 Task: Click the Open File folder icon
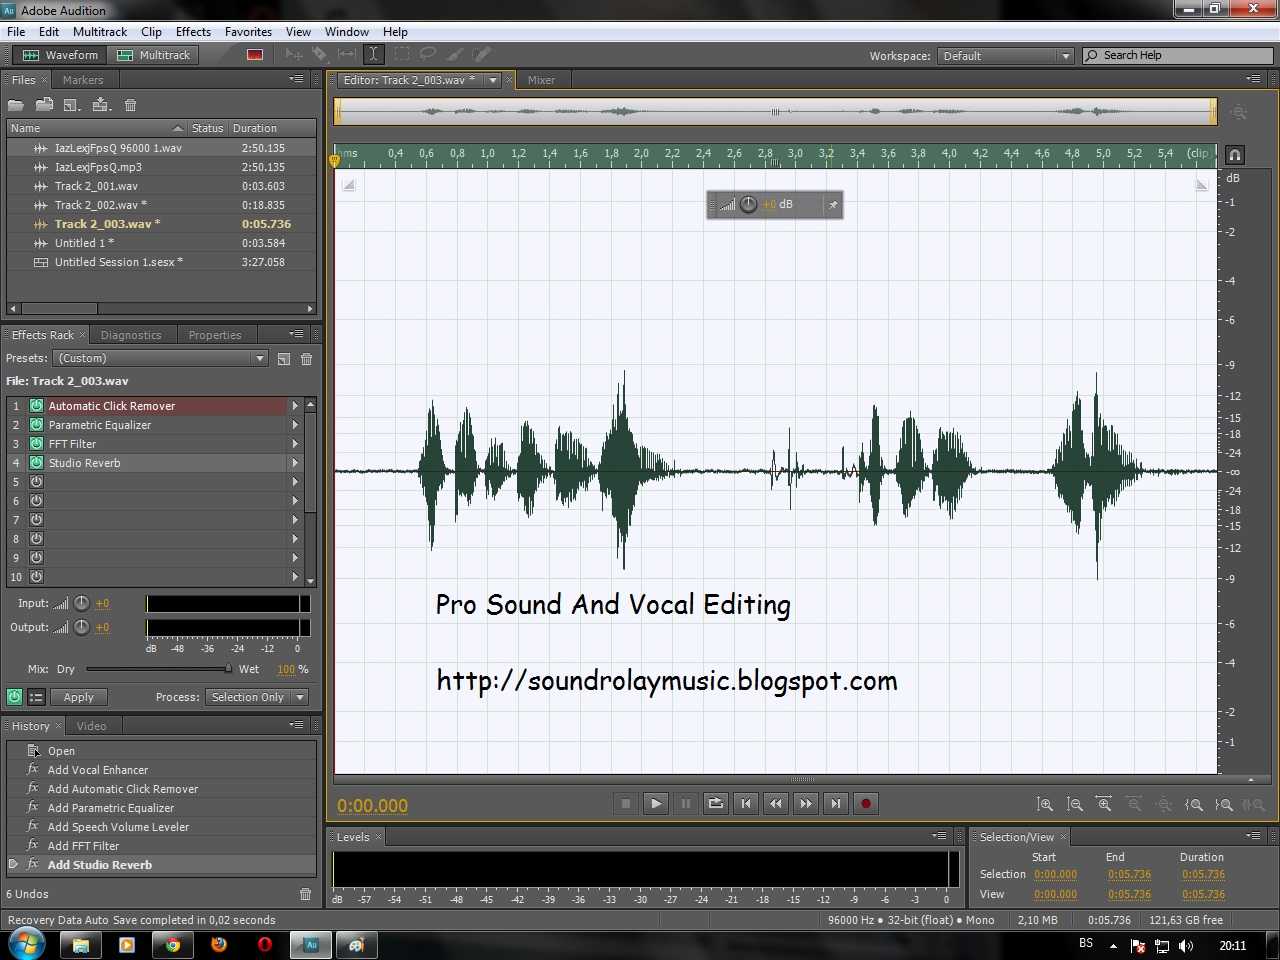pos(16,105)
